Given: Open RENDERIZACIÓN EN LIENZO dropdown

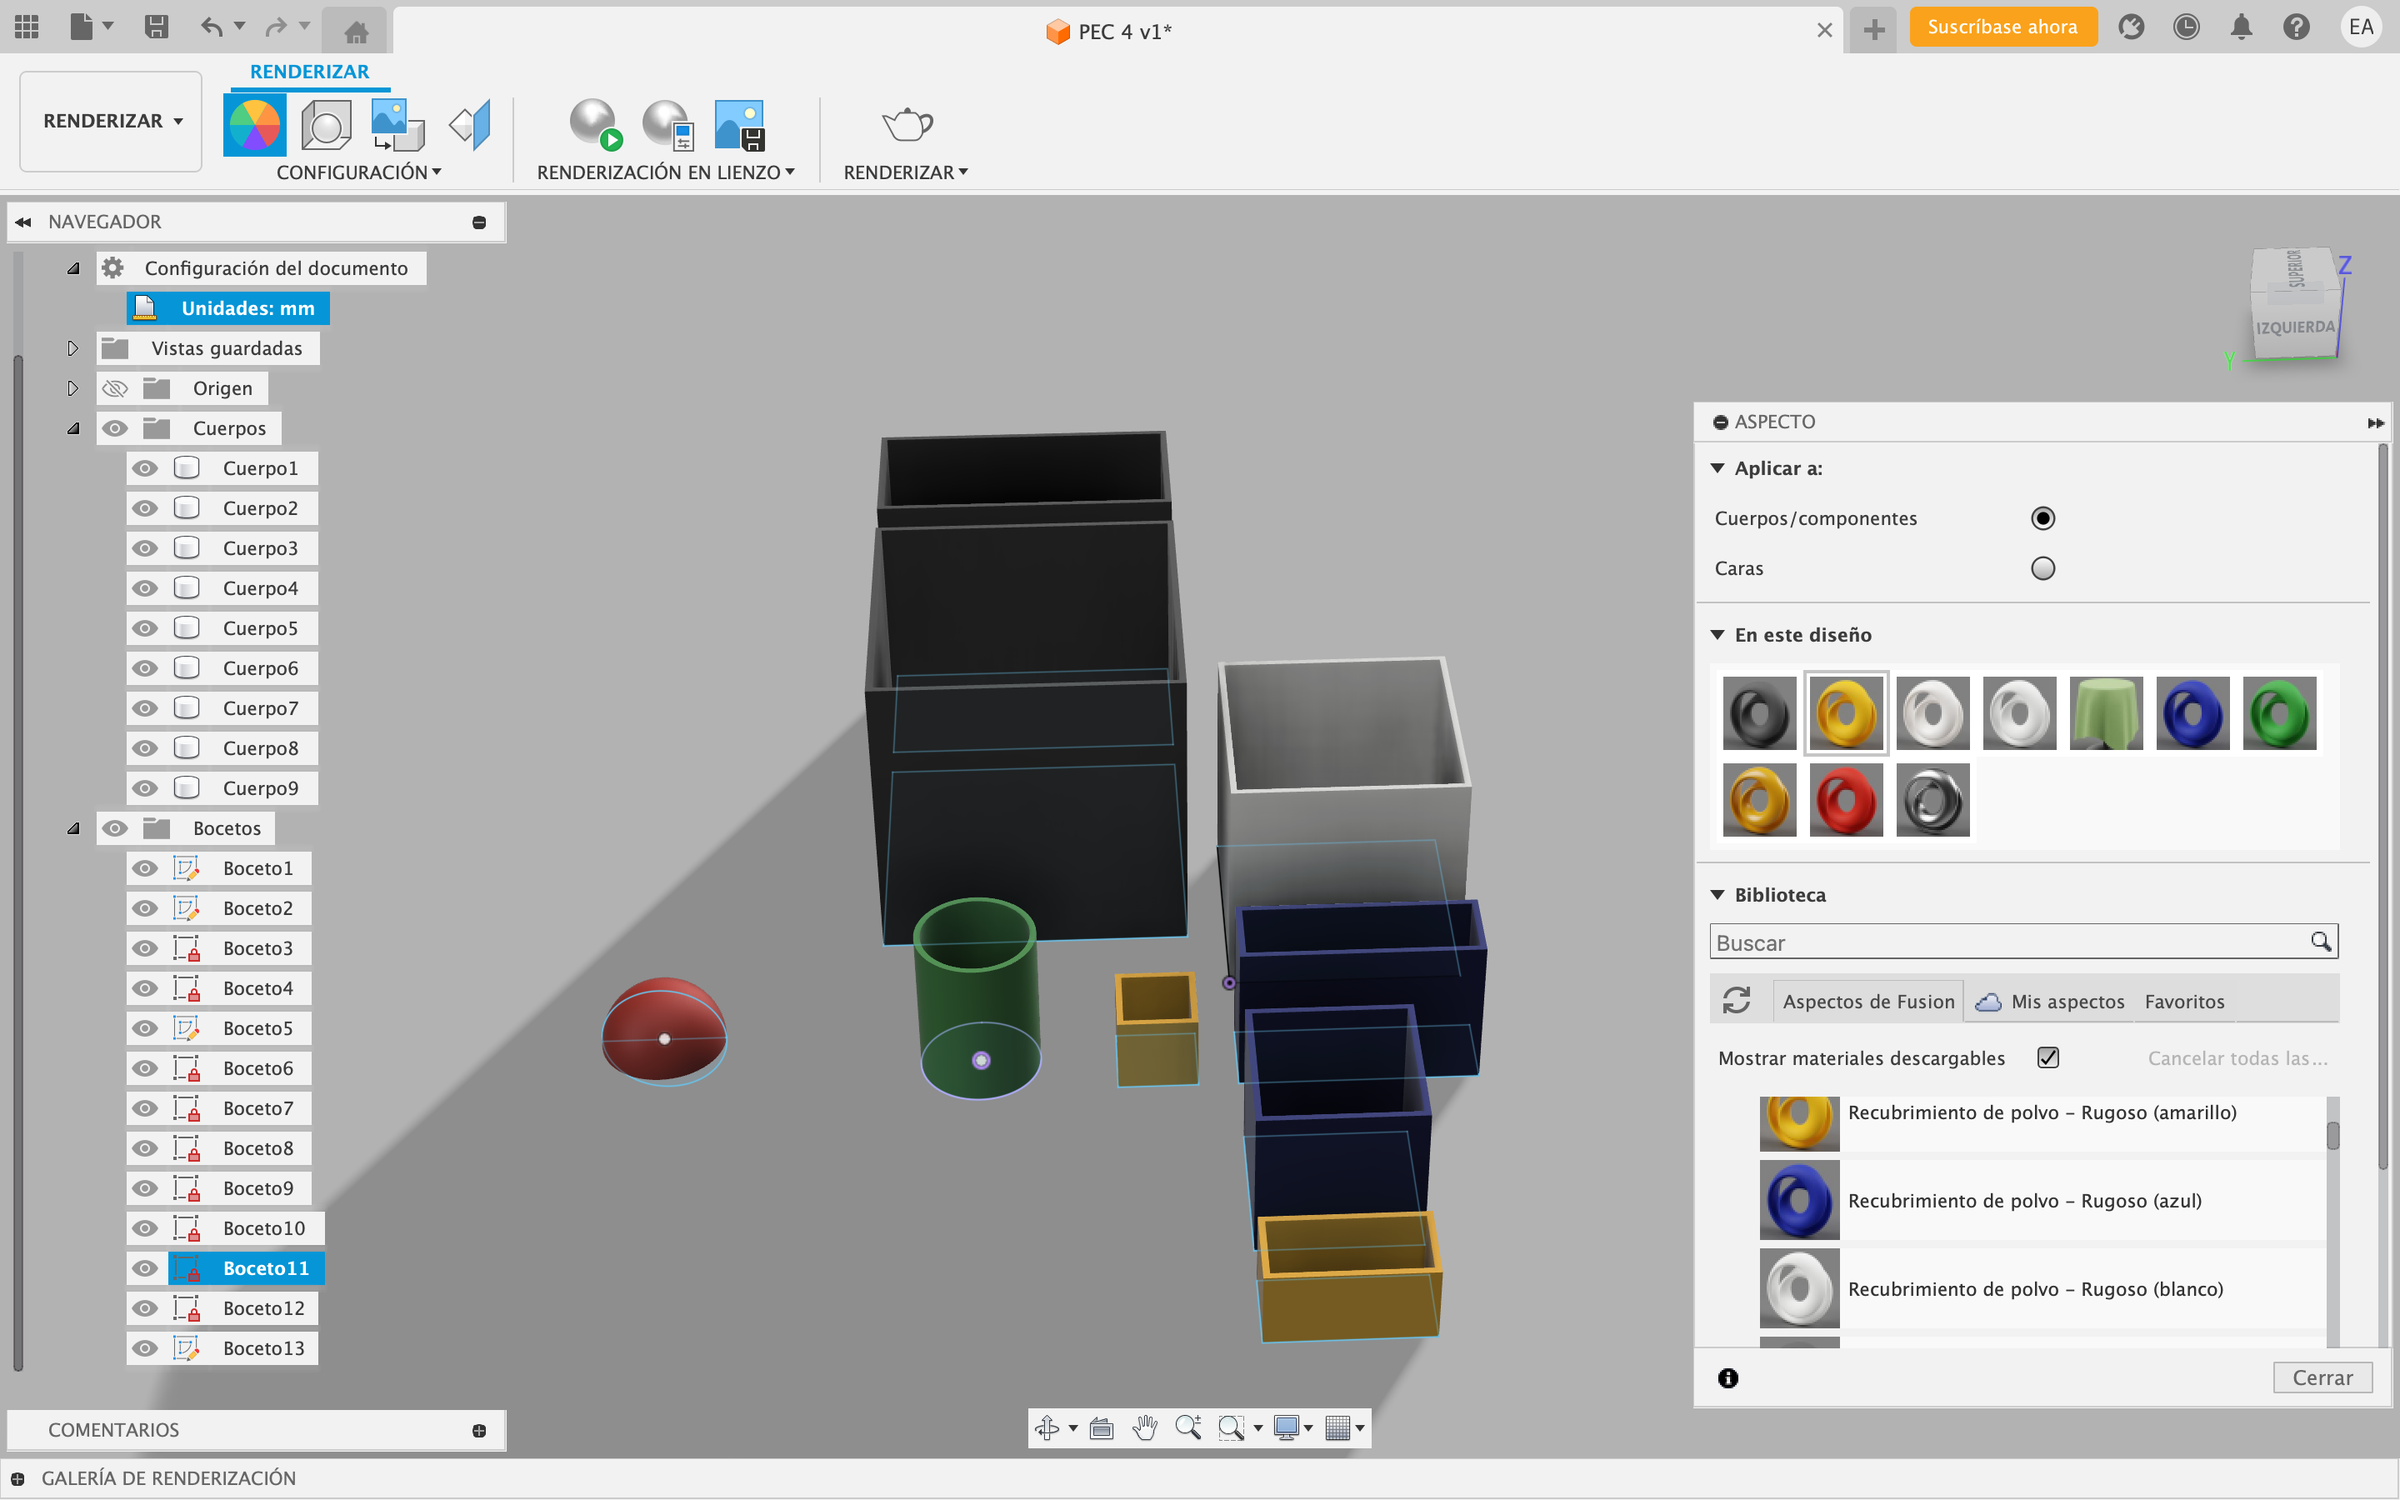Looking at the screenshot, I should (x=666, y=172).
